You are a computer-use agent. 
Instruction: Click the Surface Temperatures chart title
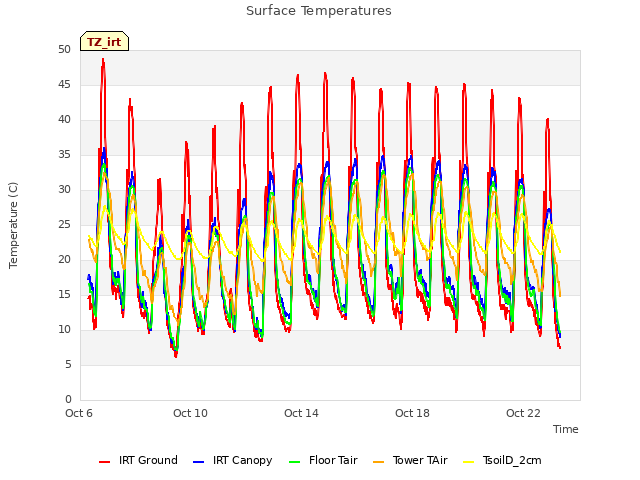(319, 11)
